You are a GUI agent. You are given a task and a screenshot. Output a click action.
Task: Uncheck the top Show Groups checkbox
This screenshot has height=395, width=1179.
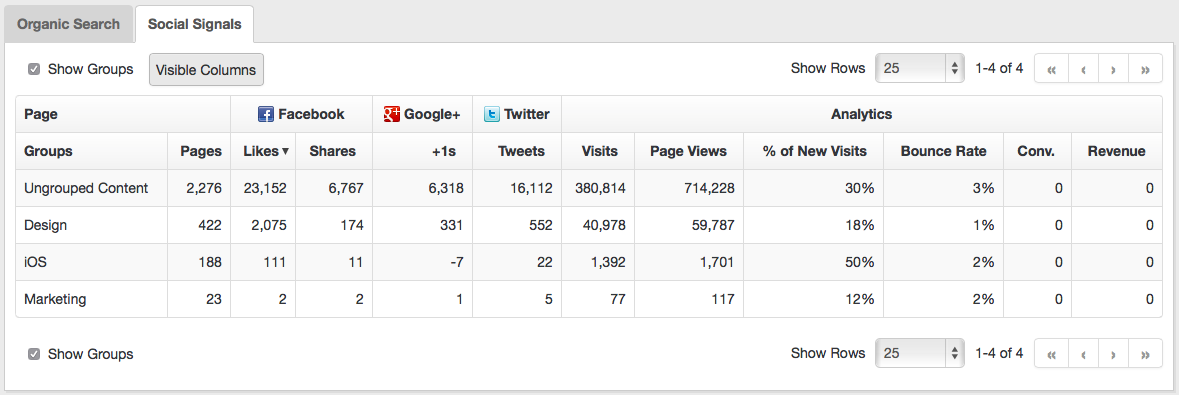coord(34,69)
